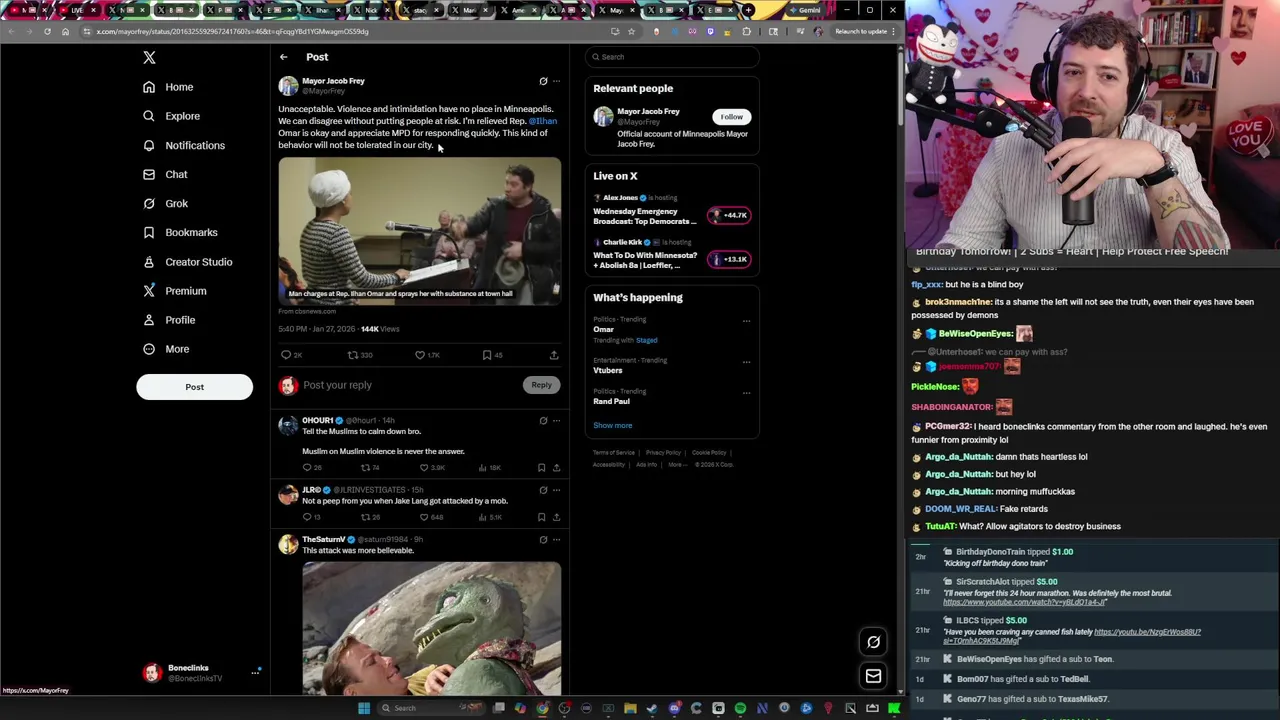Open Creator Studio in sidebar
The height and width of the screenshot is (720, 1280).
pyautogui.click(x=187, y=262)
